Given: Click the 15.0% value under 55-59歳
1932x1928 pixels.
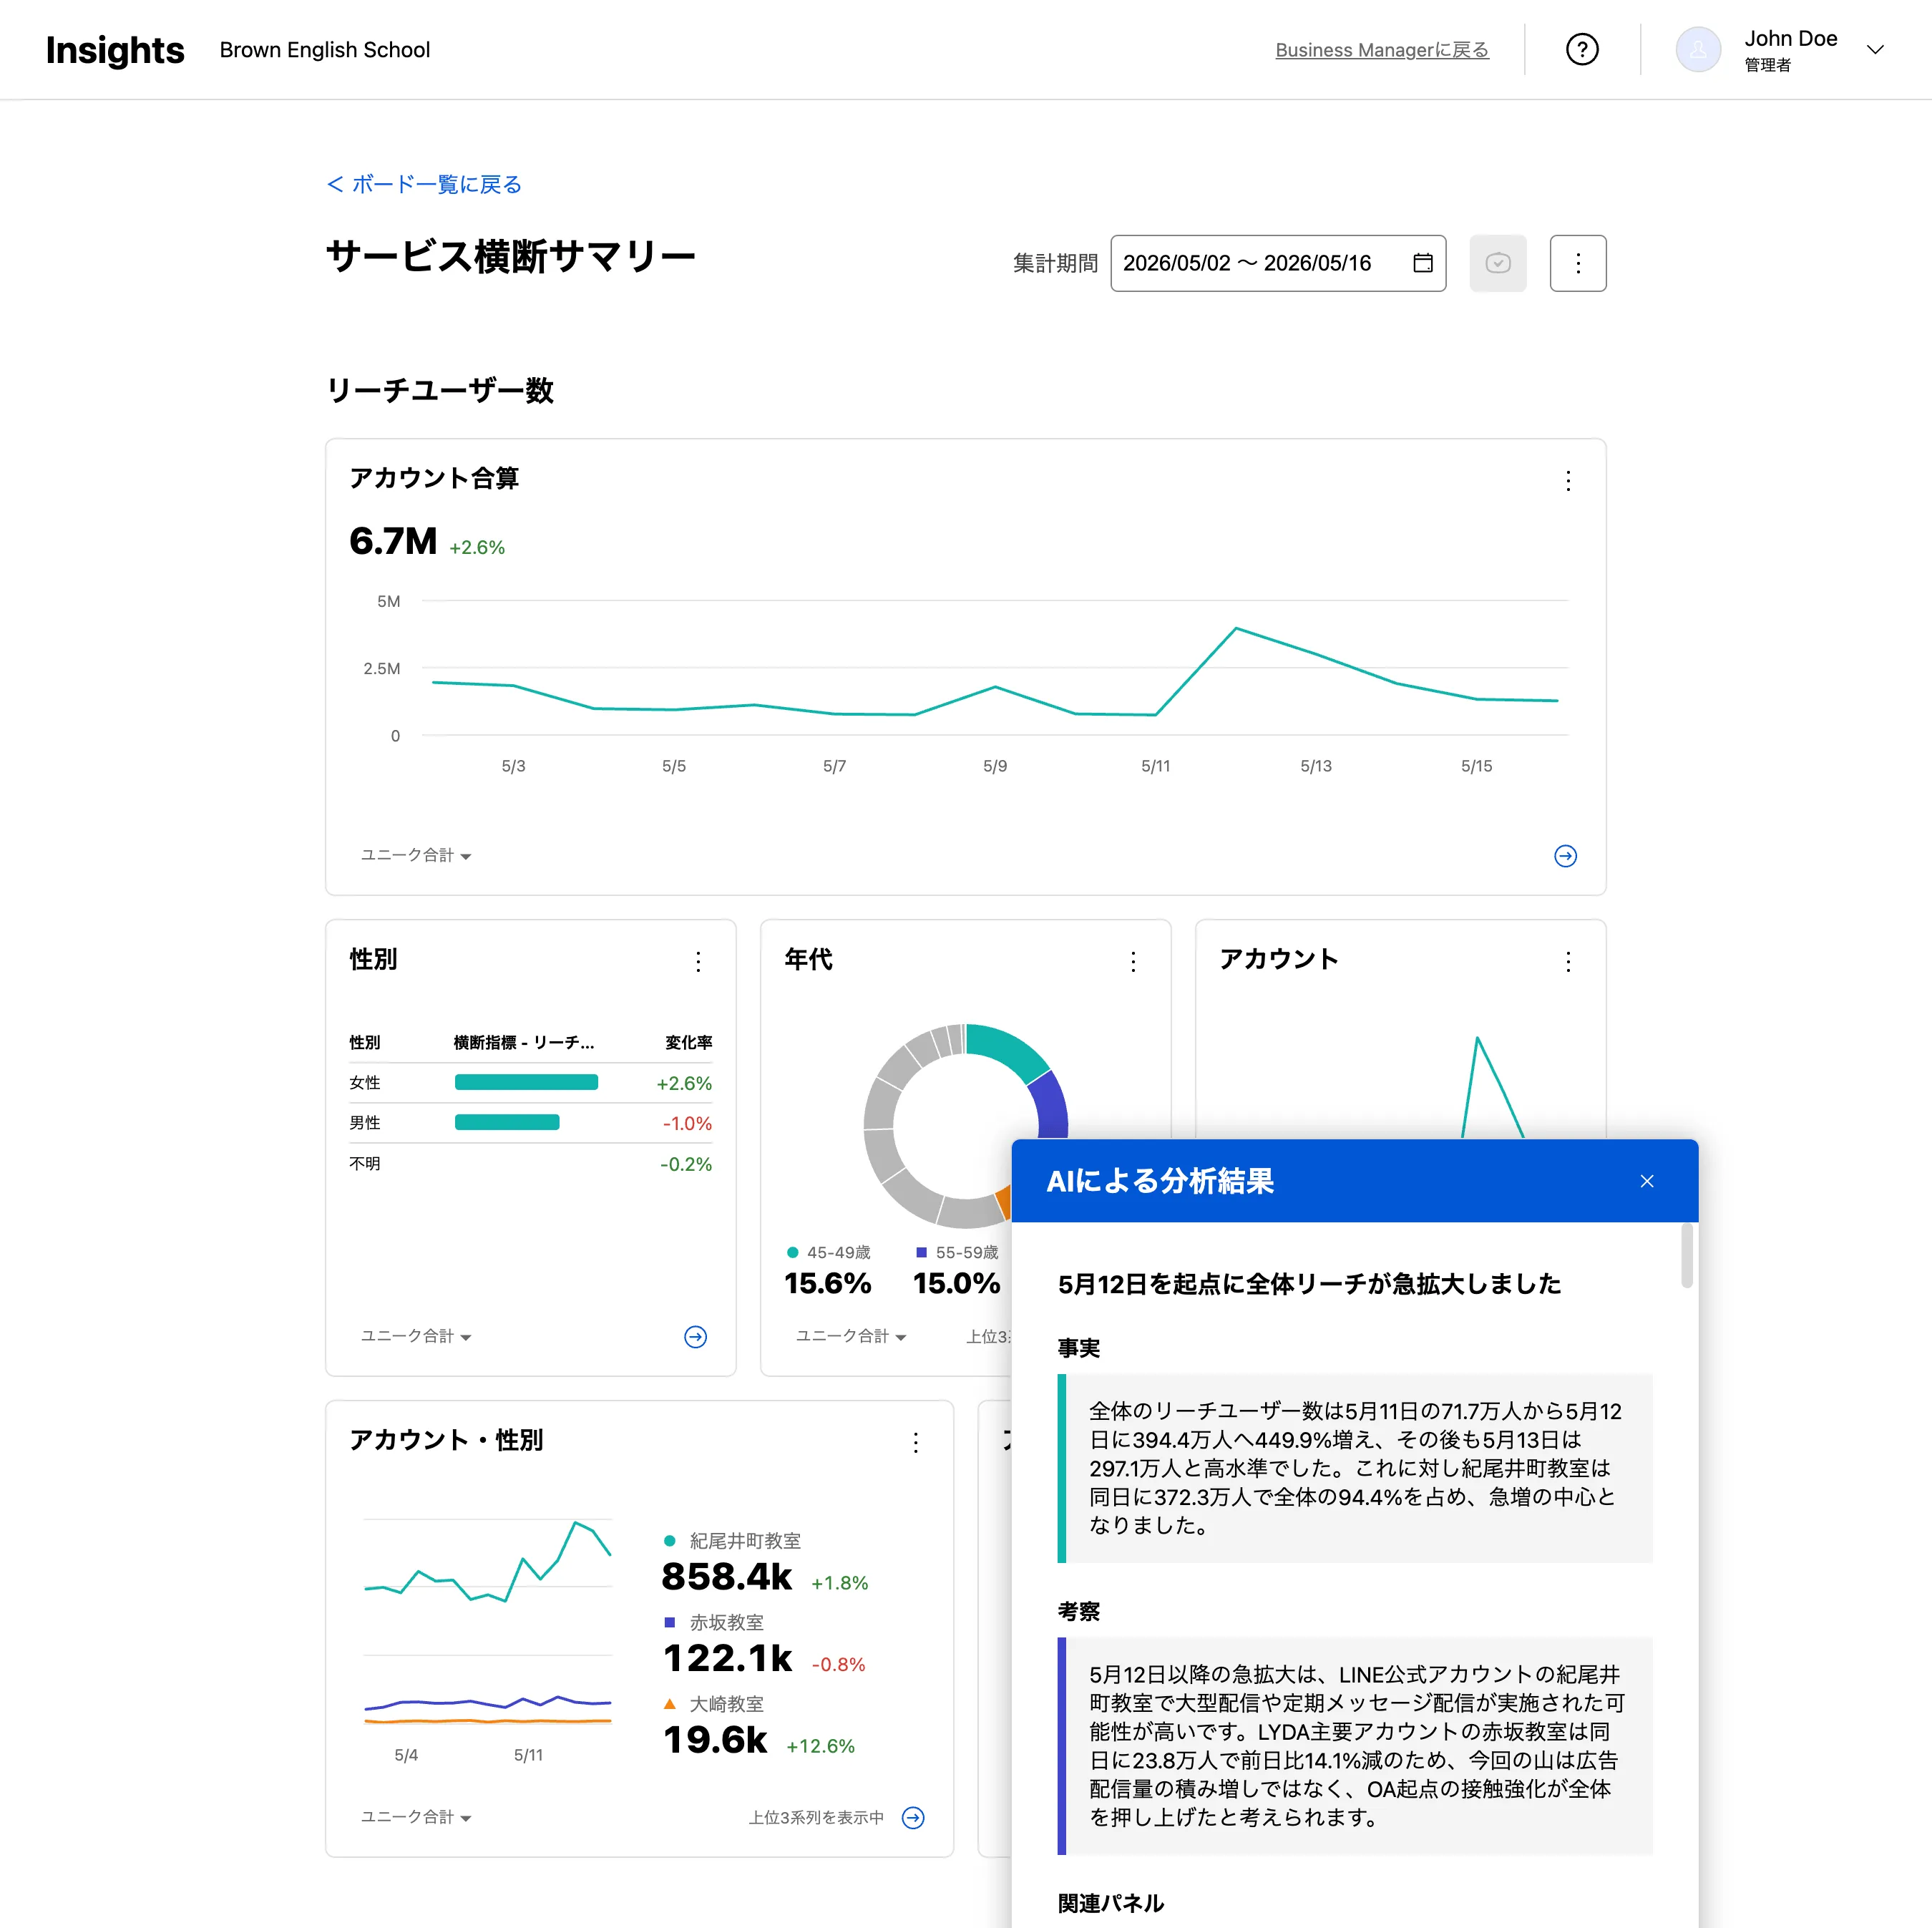Looking at the screenshot, I should point(956,1283).
